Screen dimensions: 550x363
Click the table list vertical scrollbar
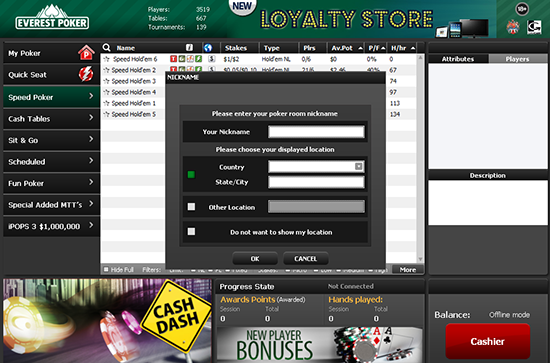click(420, 159)
